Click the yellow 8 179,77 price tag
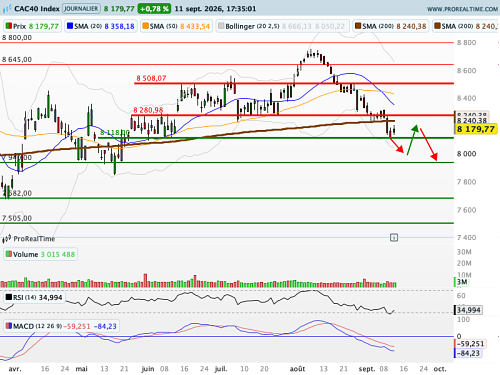Screen dimensions: 500x375 pyautogui.click(x=476, y=129)
